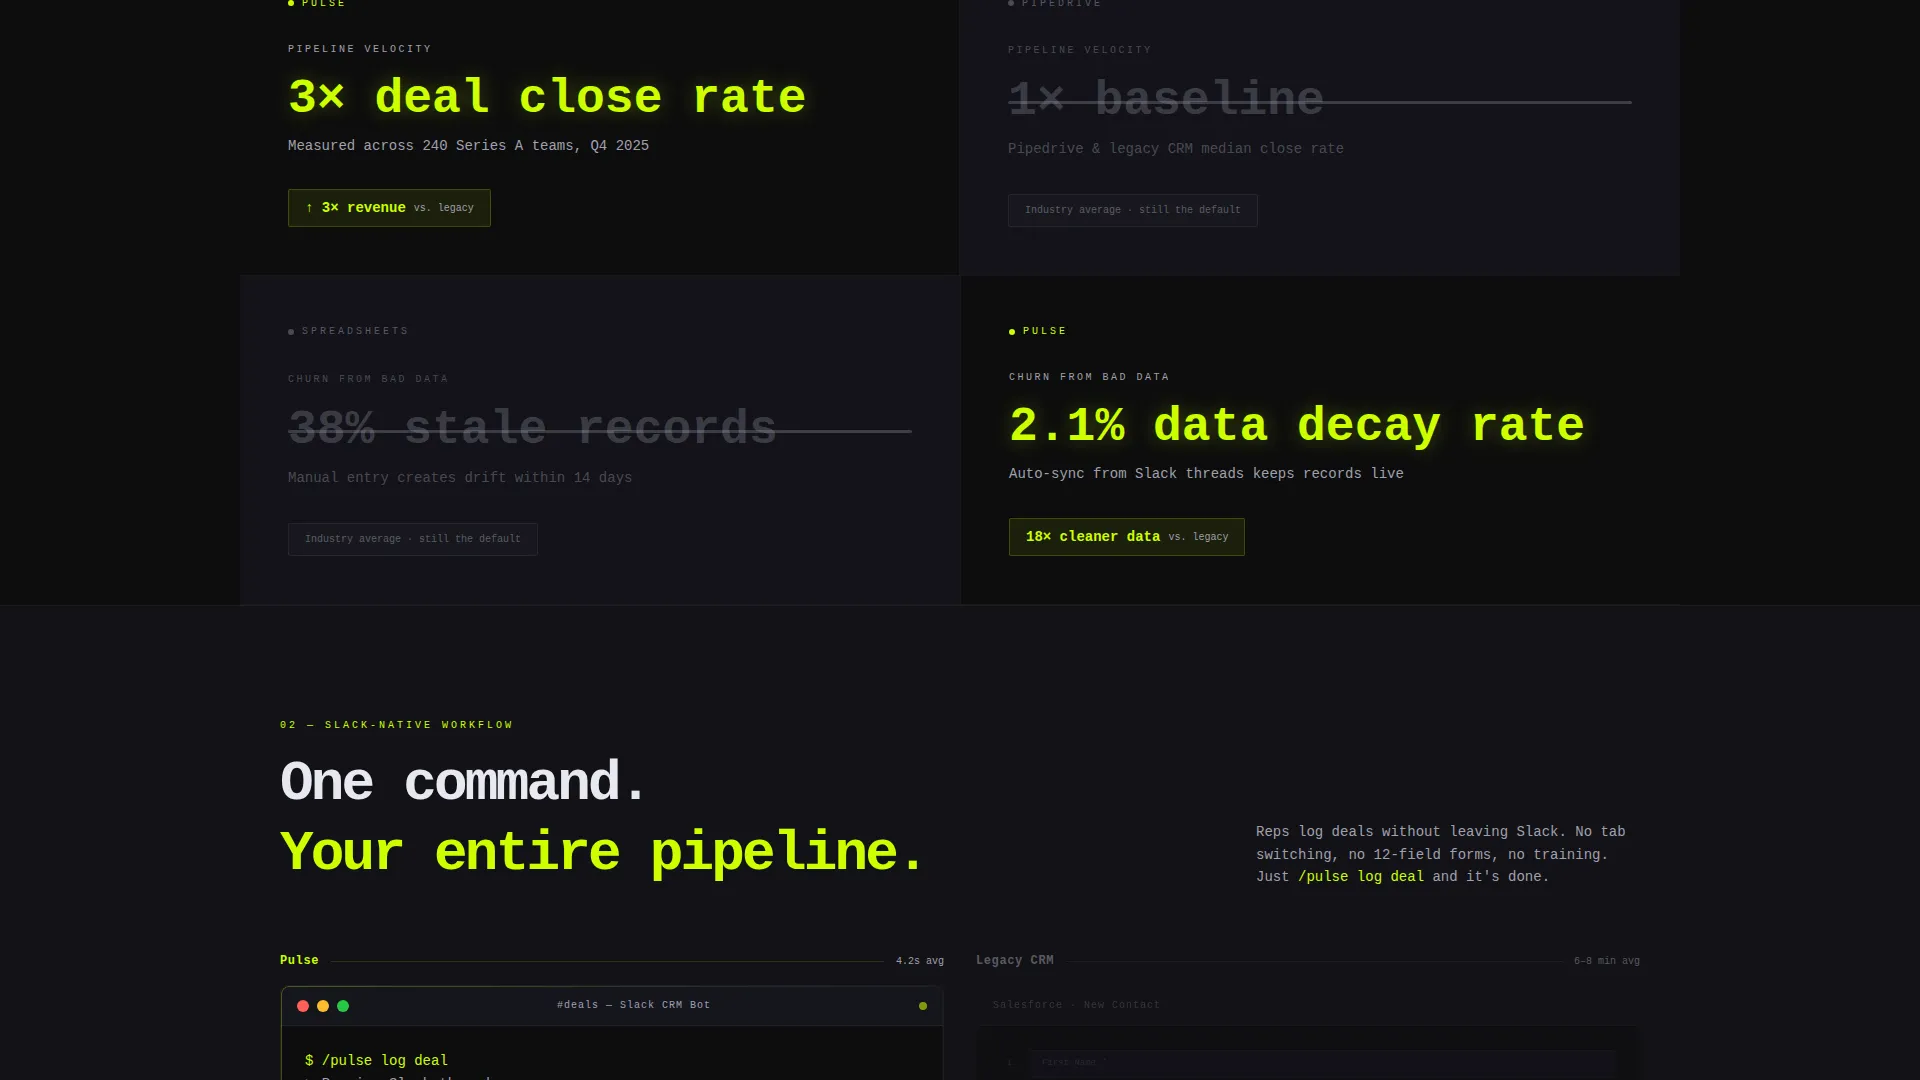1920x1080 pixels.
Task: Select the Legacy CRM comparison label
Action: pos(1015,960)
